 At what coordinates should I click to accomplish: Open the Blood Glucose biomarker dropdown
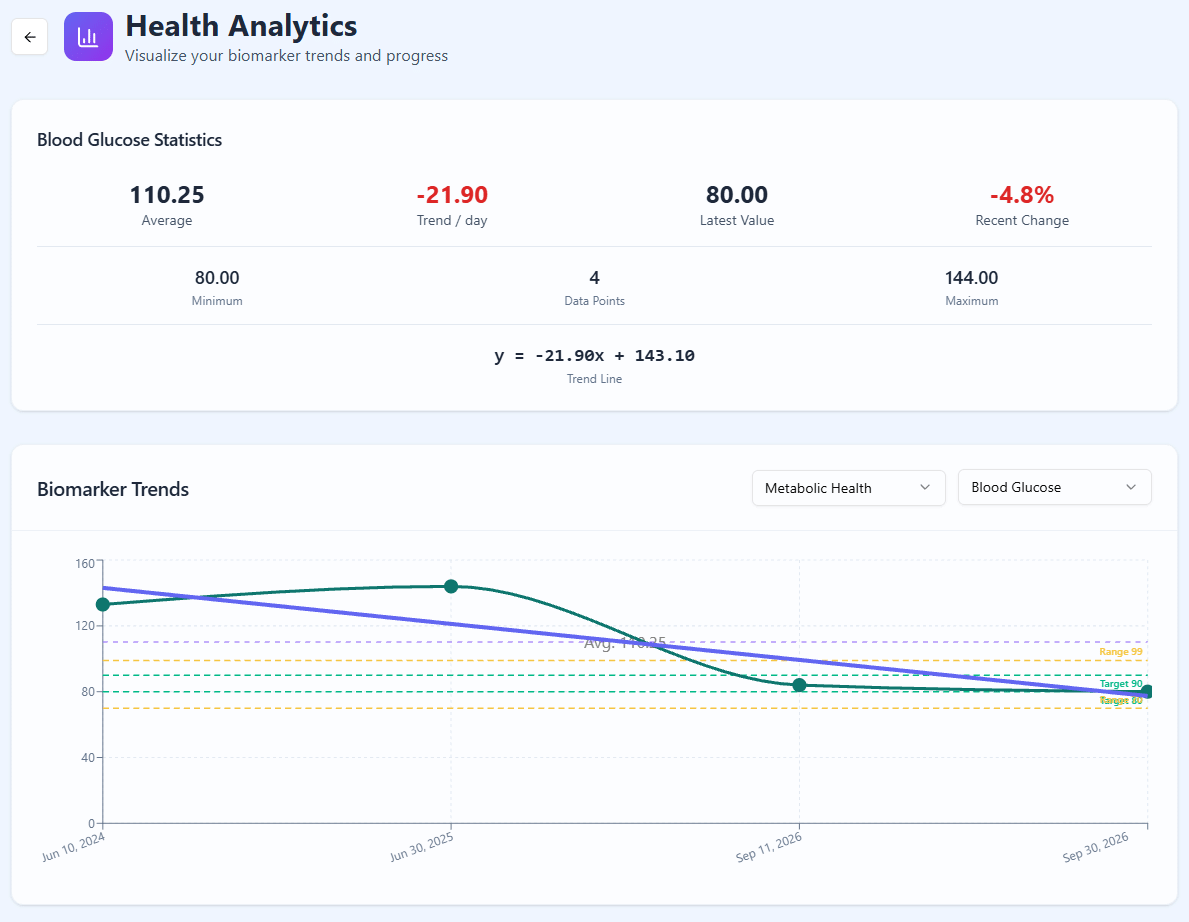(x=1055, y=487)
